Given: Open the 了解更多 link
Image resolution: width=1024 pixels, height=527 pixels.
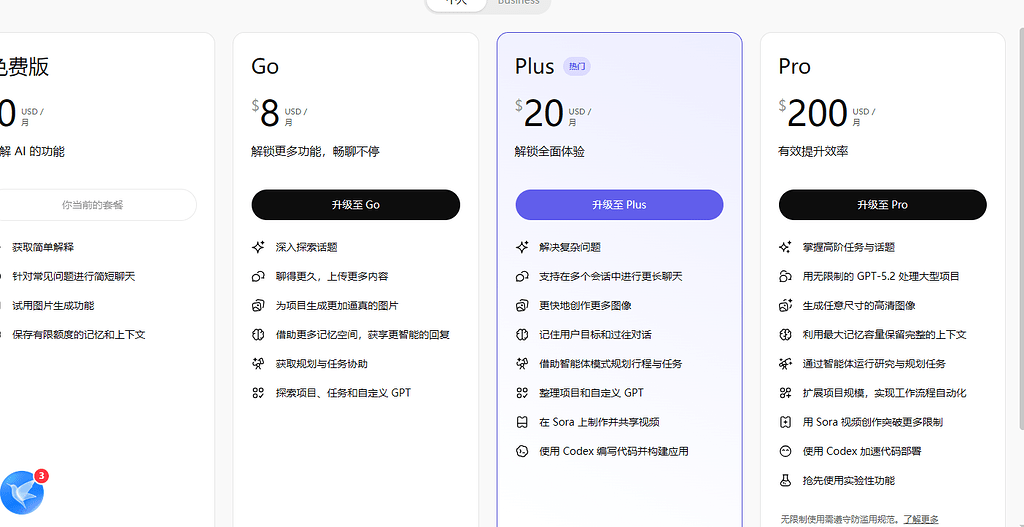Looking at the screenshot, I should 921,519.
